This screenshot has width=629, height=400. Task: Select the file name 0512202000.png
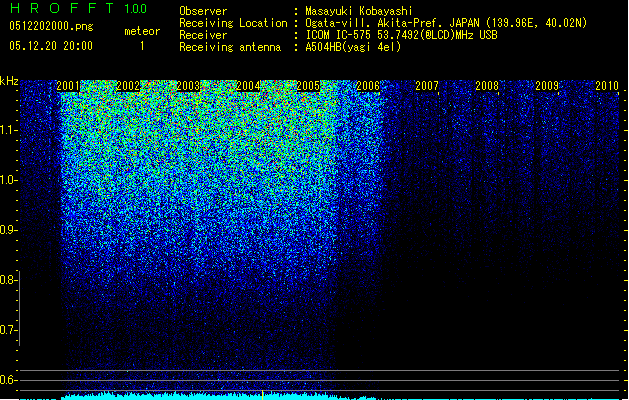click(51, 26)
